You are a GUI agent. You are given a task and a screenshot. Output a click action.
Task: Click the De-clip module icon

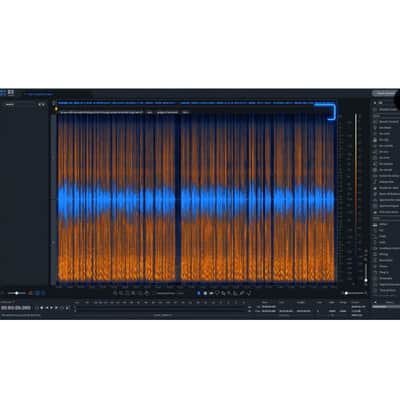[x=375, y=140]
